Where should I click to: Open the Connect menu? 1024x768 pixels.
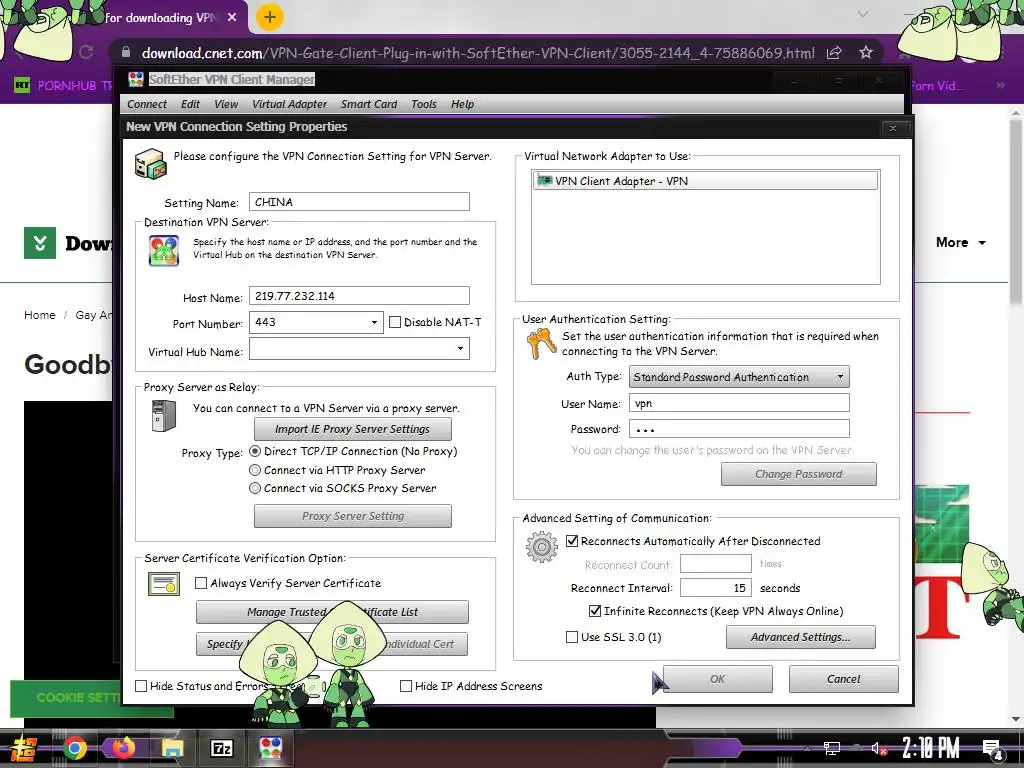[147, 104]
